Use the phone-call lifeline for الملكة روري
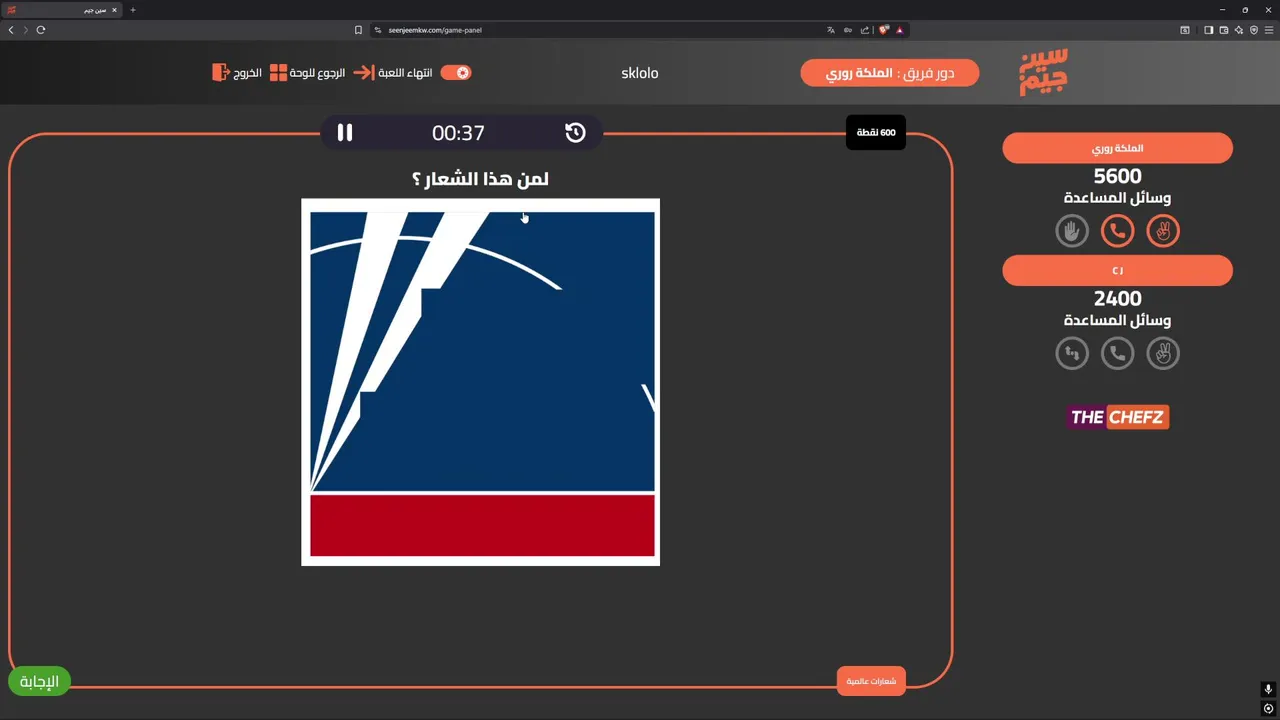This screenshot has width=1280, height=720. point(1117,231)
